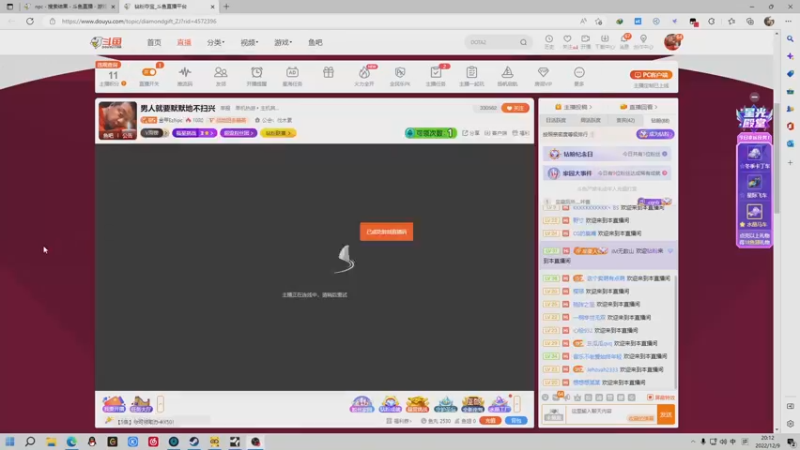Toggle the 直播开关 live switch
The height and width of the screenshot is (450, 800).
(x=149, y=72)
